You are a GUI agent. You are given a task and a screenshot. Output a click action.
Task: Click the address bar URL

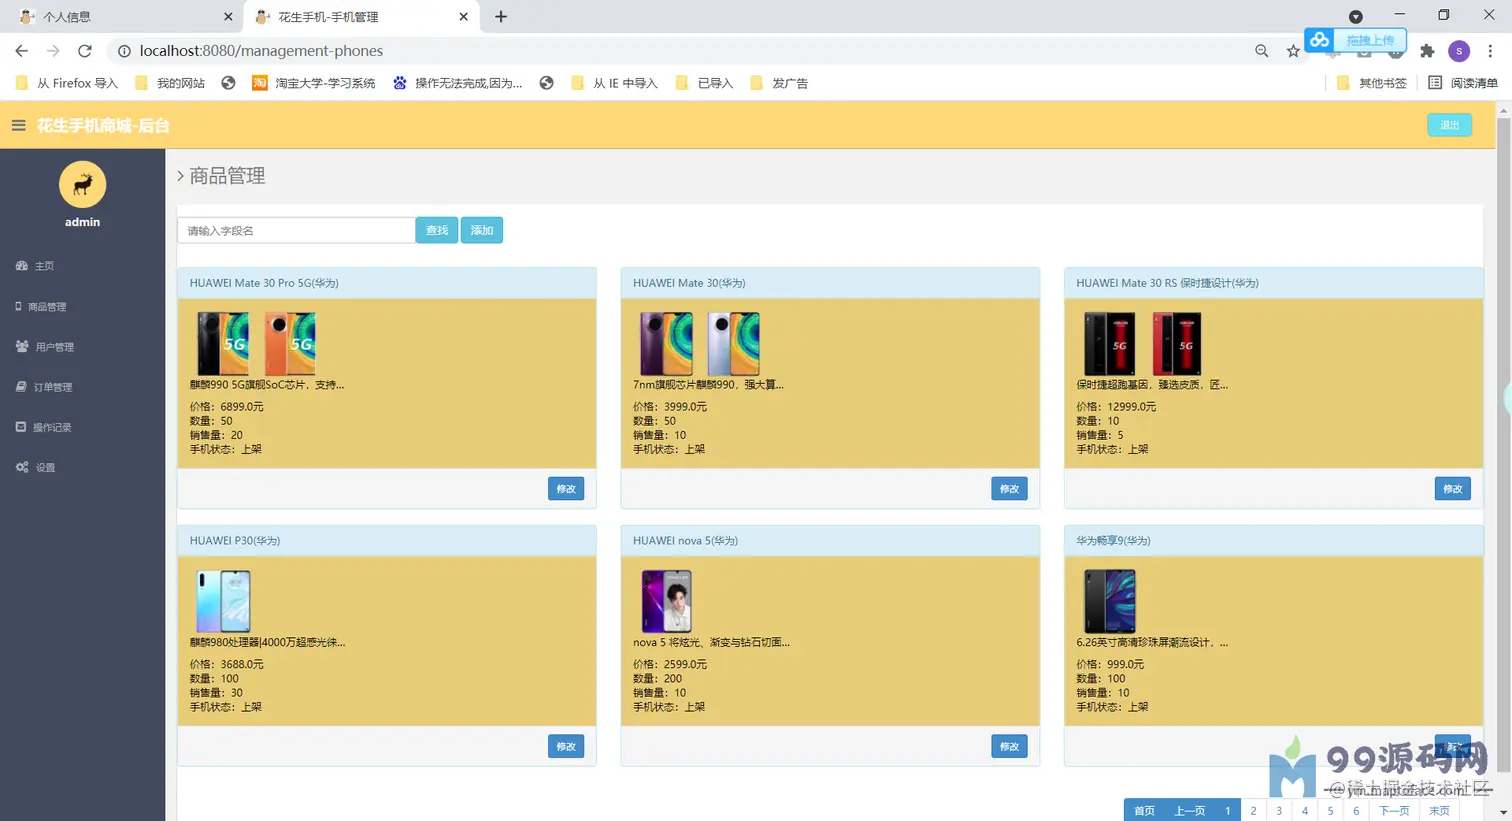coord(261,51)
